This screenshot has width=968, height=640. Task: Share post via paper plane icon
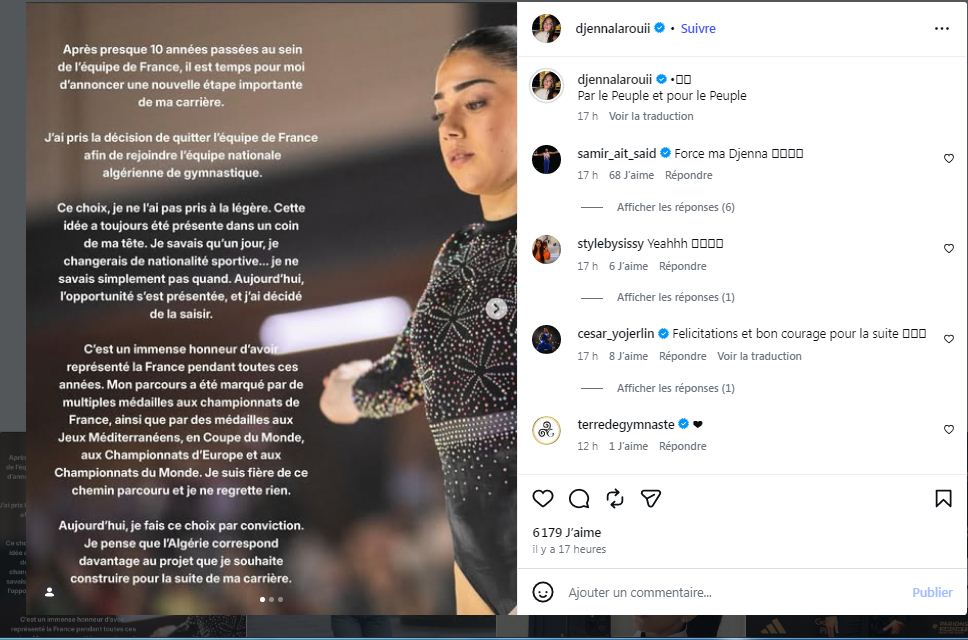point(651,498)
